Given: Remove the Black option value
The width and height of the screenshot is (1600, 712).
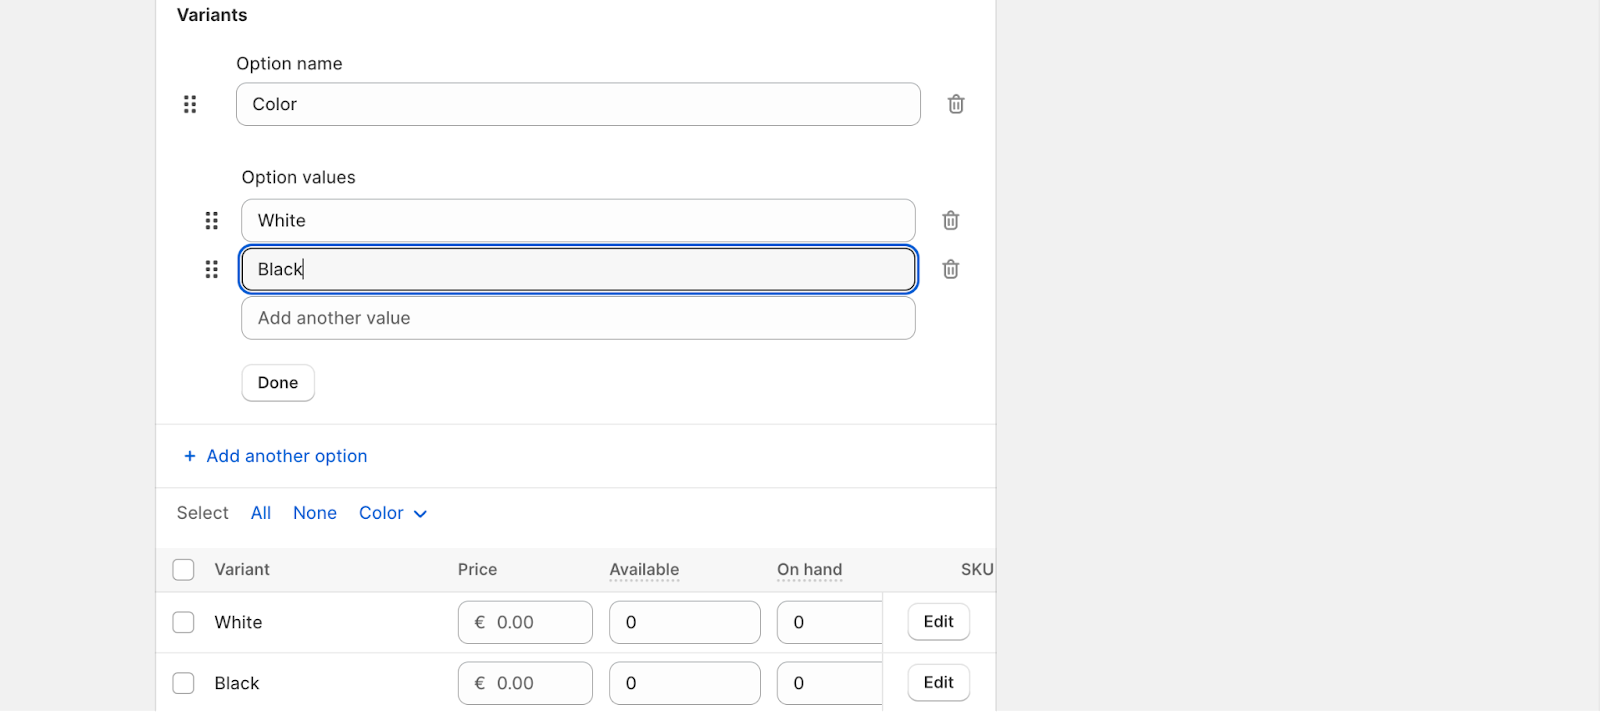Looking at the screenshot, I should [950, 269].
